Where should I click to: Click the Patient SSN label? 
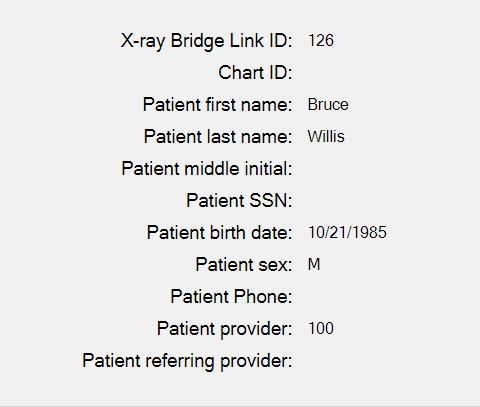tap(239, 200)
